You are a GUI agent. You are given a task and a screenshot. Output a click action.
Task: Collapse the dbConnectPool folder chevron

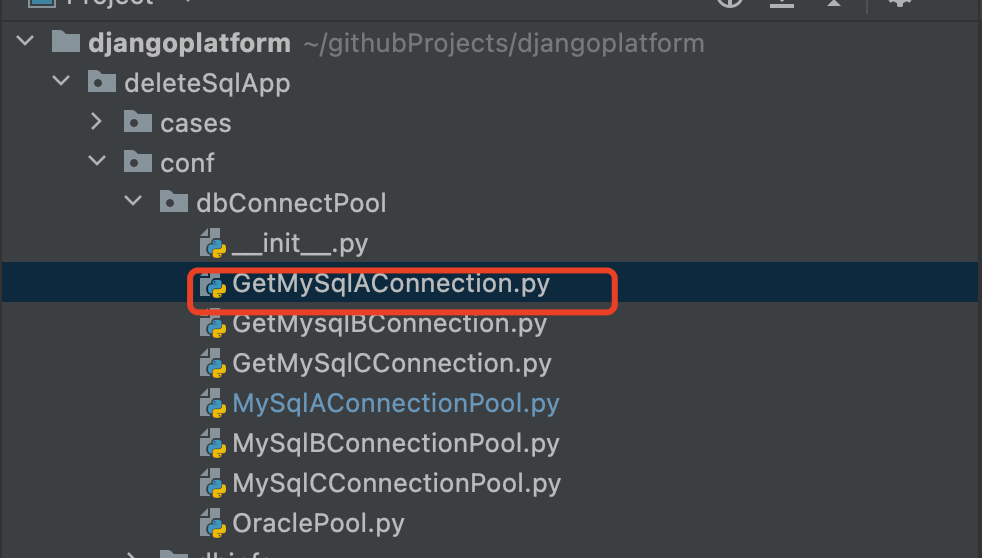pyautogui.click(x=133, y=201)
